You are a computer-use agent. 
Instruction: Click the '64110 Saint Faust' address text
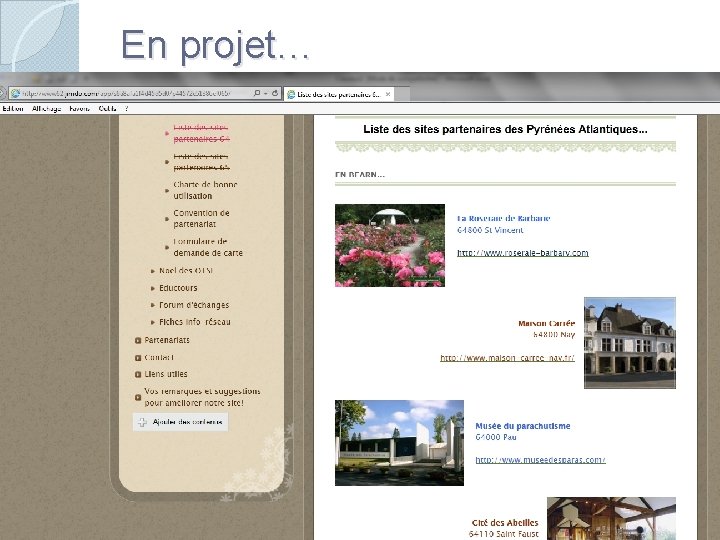(x=504, y=534)
